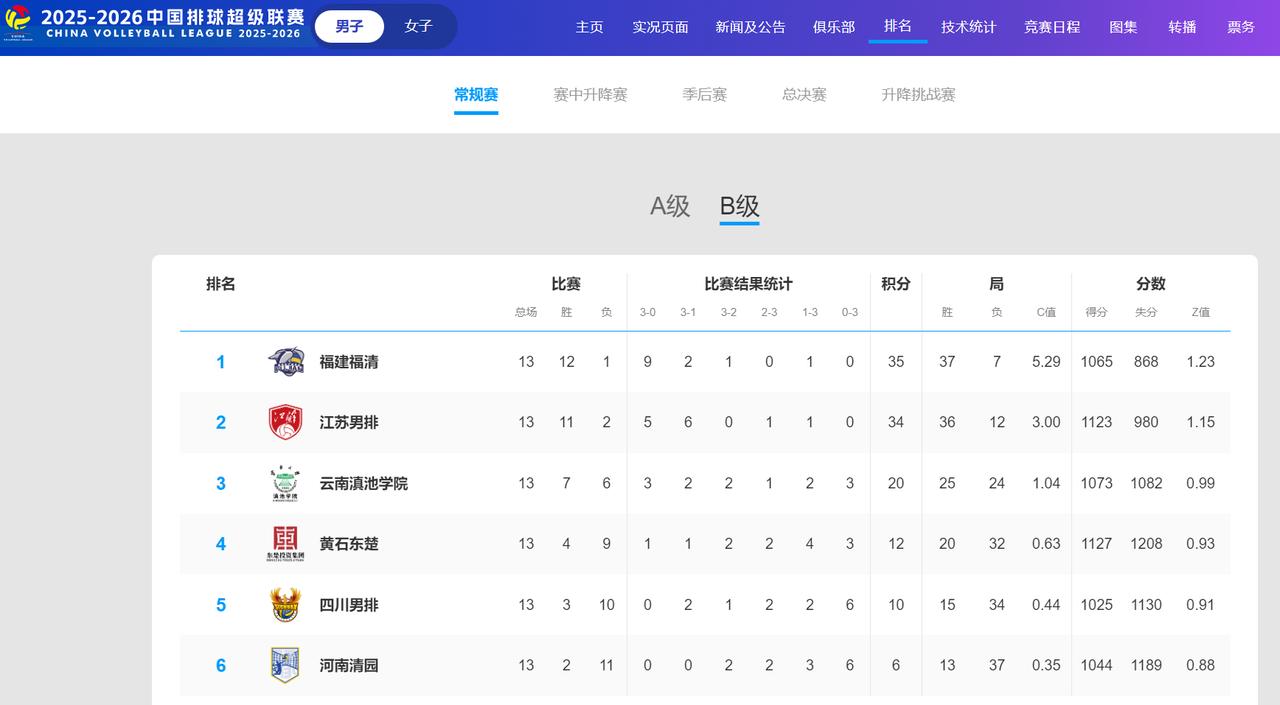Switch to 赛中升降赛 tab
This screenshot has height=705, width=1280.
tap(590, 95)
